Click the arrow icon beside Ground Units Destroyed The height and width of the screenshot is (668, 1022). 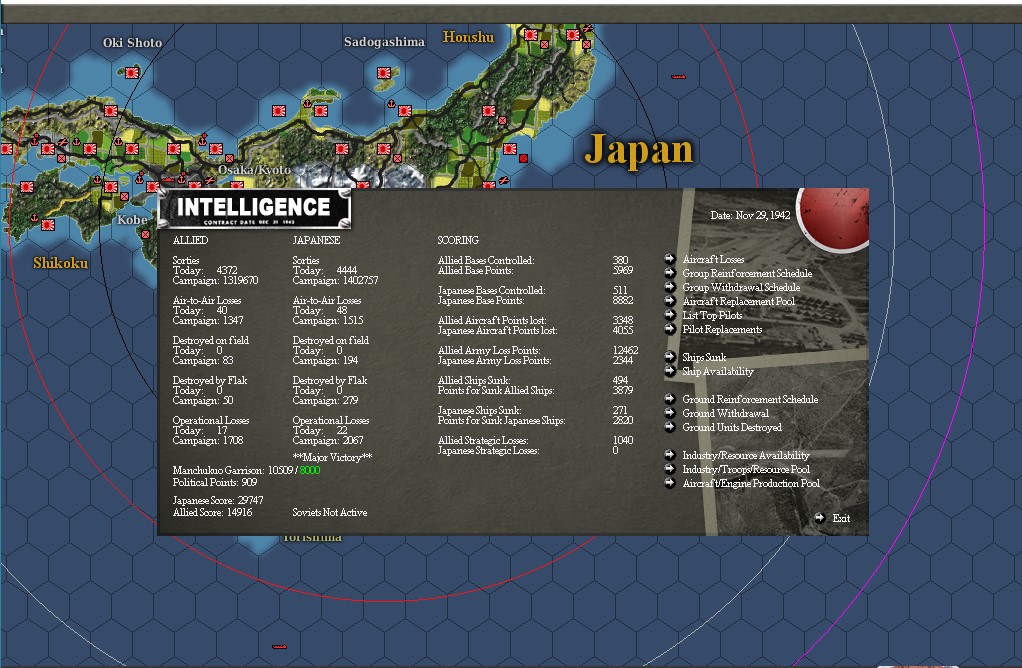(x=669, y=427)
